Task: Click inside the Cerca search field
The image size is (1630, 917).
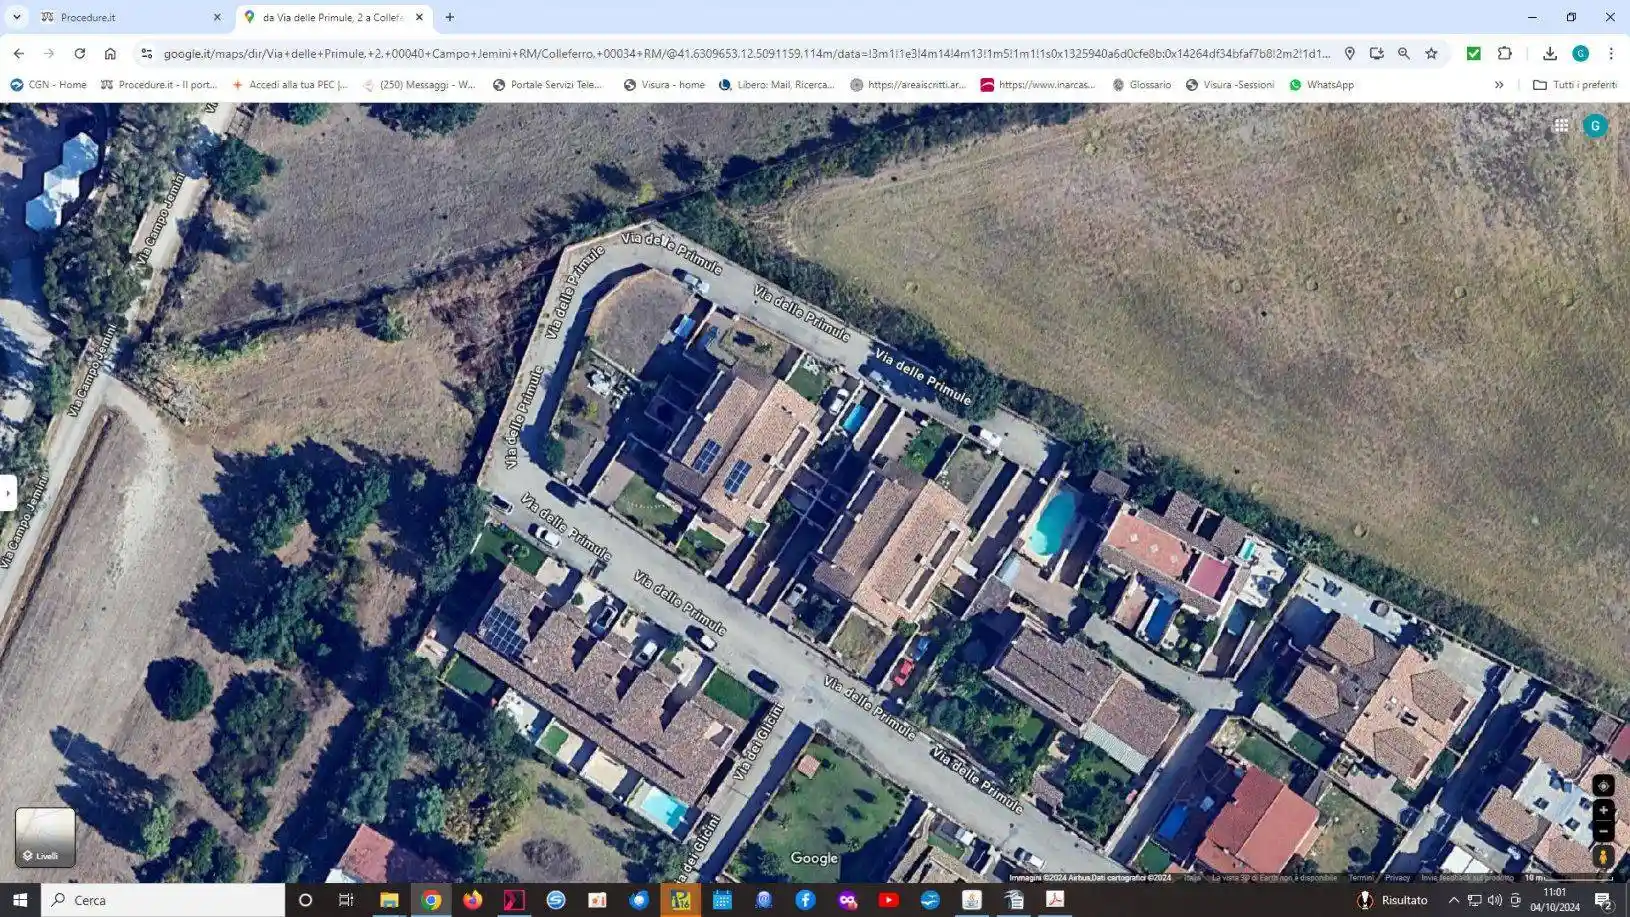Action: [x=160, y=899]
